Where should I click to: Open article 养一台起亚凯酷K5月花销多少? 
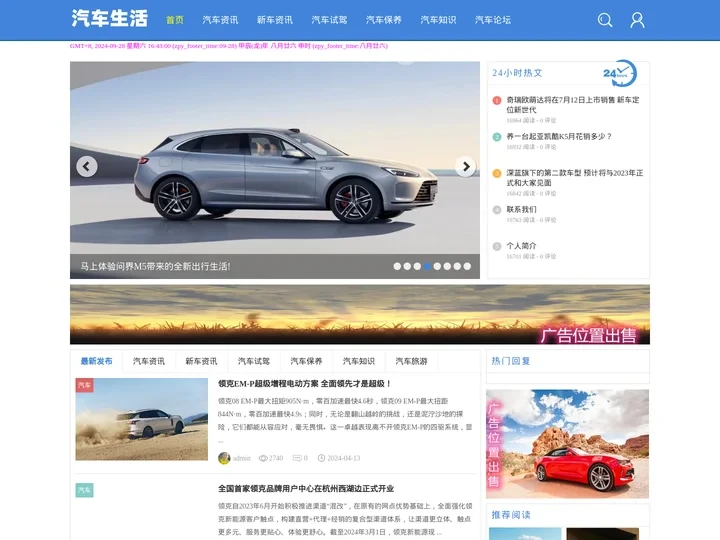(559, 136)
